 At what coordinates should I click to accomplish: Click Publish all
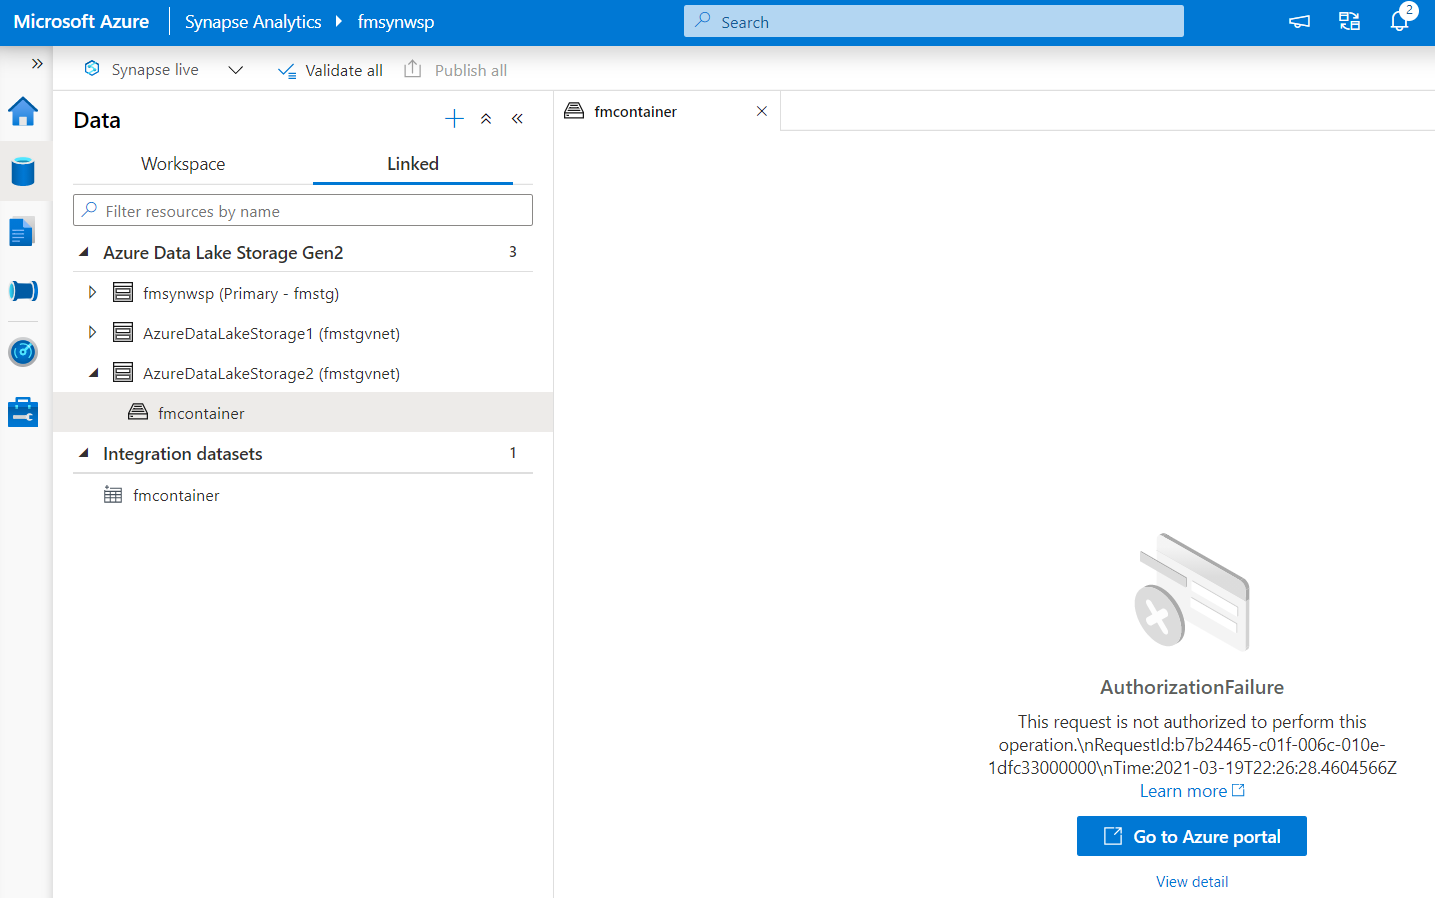(x=455, y=70)
